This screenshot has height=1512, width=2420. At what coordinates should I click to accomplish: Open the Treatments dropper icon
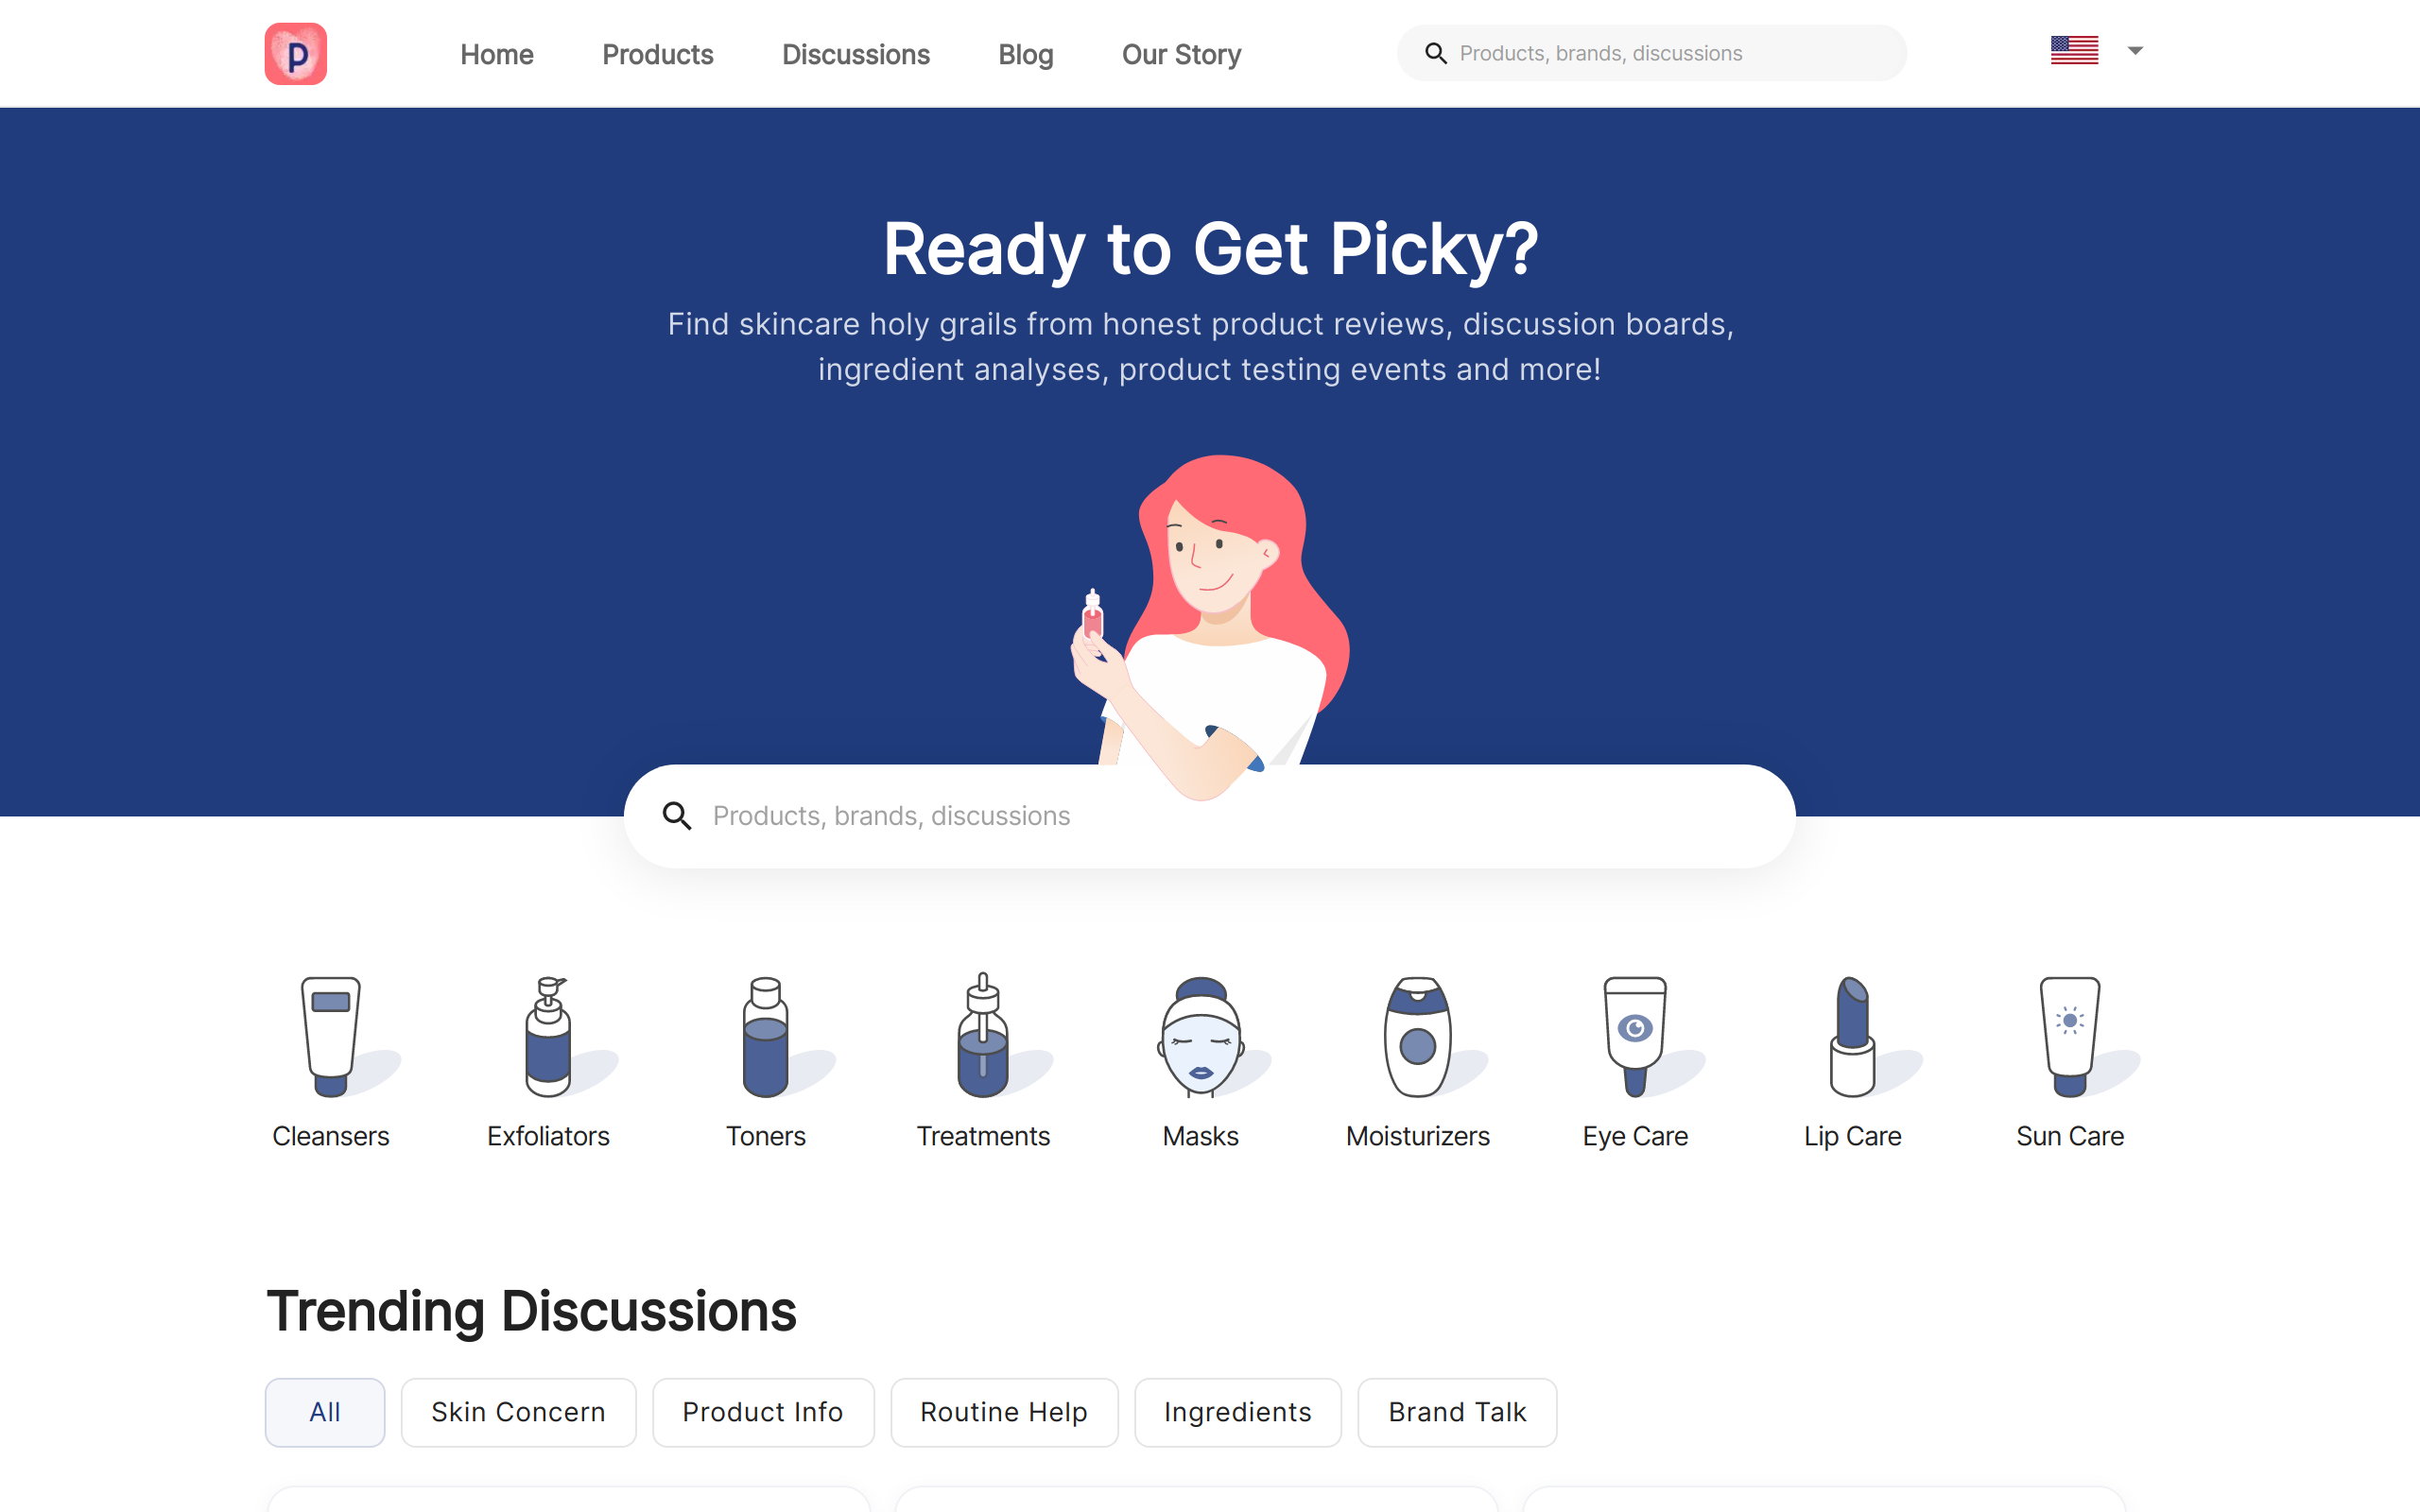pos(983,1037)
